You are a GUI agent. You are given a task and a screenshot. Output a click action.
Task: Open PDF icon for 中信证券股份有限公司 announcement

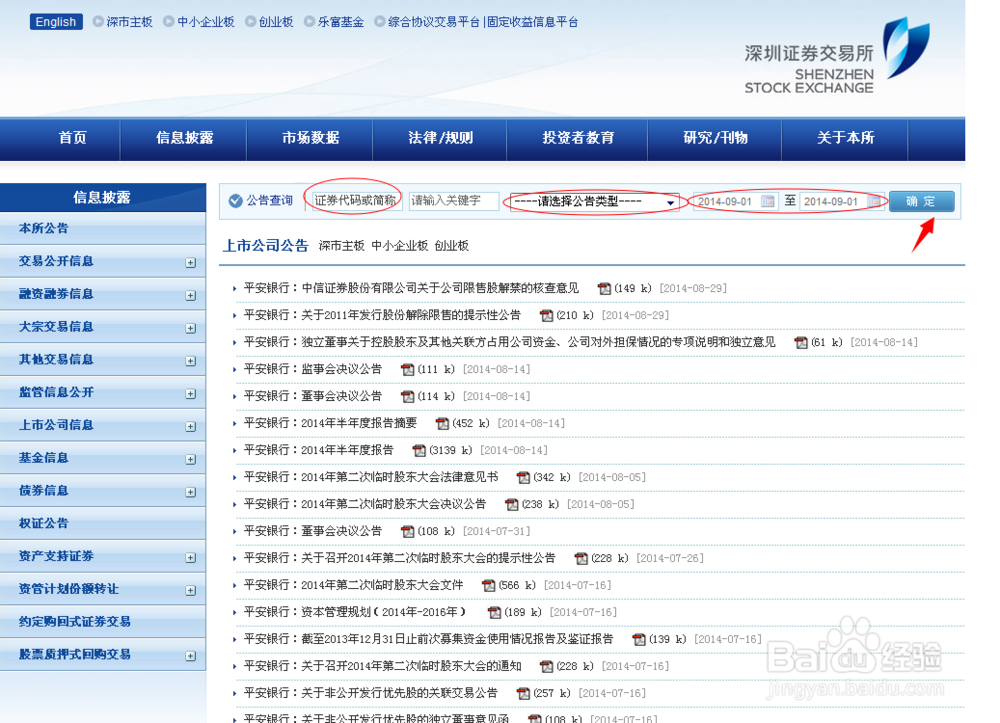(604, 289)
